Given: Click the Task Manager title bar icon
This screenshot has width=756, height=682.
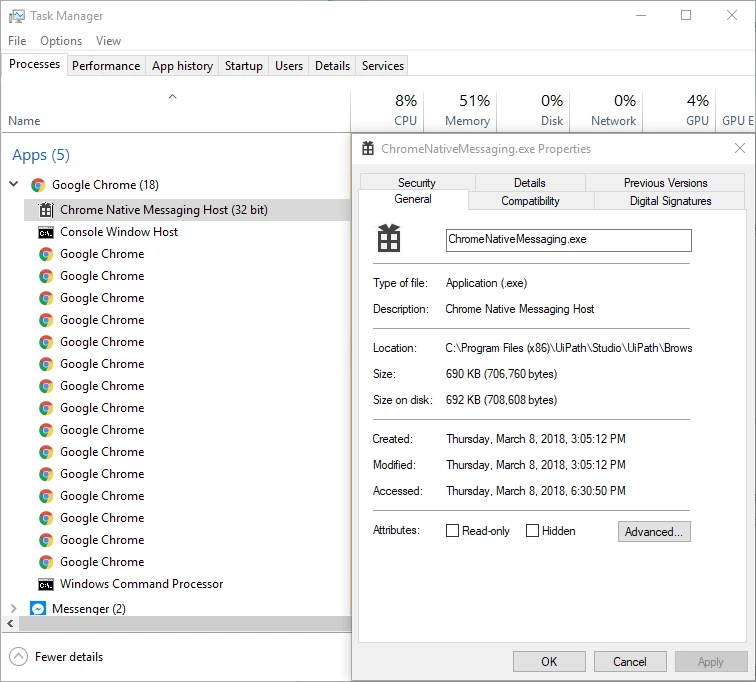Looking at the screenshot, I should [x=16, y=16].
